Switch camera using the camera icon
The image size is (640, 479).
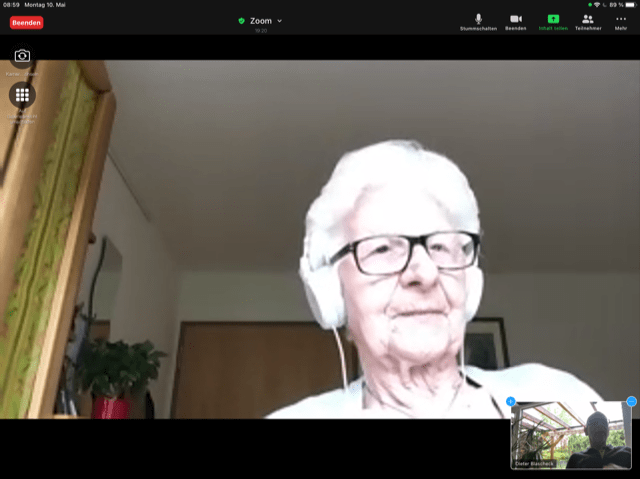click(22, 57)
